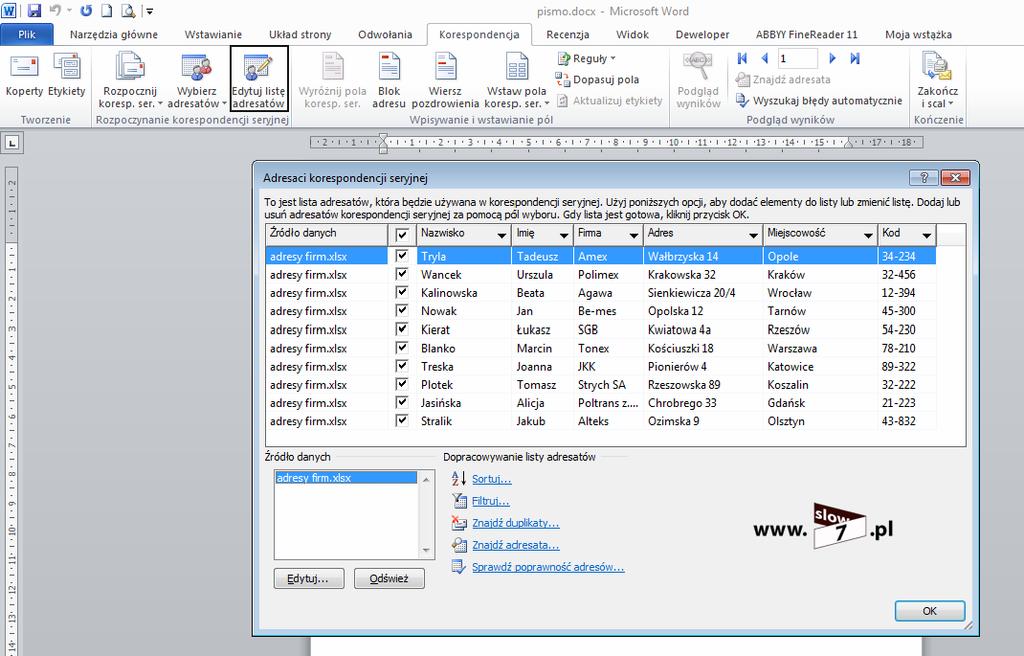The image size is (1024, 656).
Task: Uncheck the Wancek recipient checkbox
Action: click(x=402, y=274)
